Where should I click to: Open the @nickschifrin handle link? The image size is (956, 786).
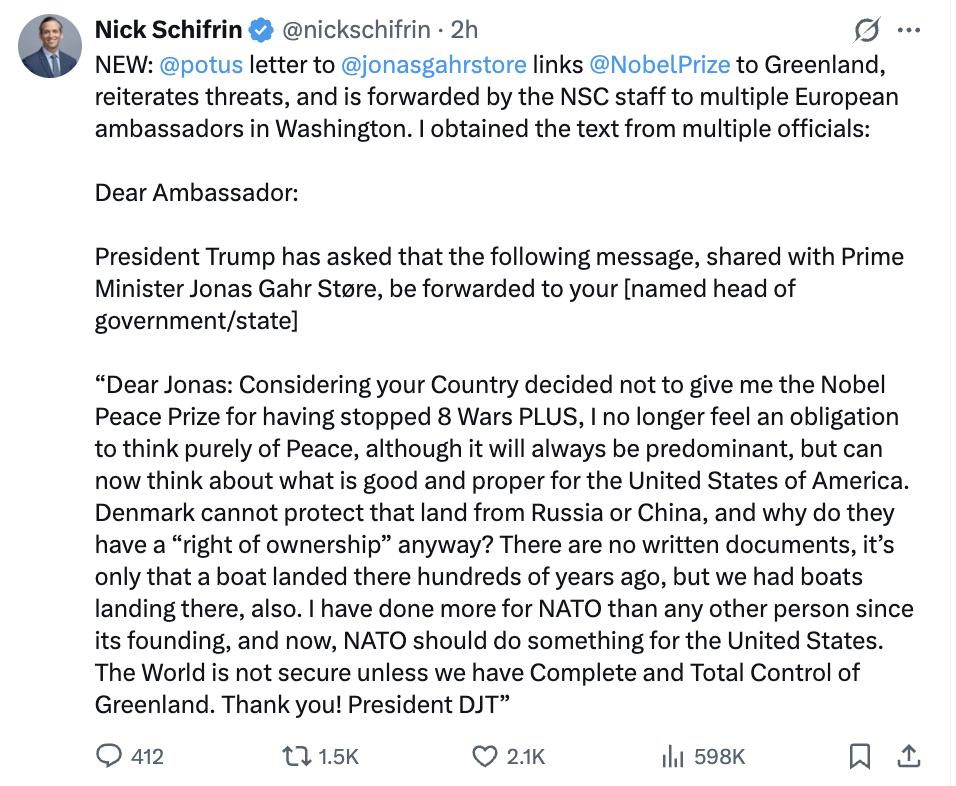[357, 32]
